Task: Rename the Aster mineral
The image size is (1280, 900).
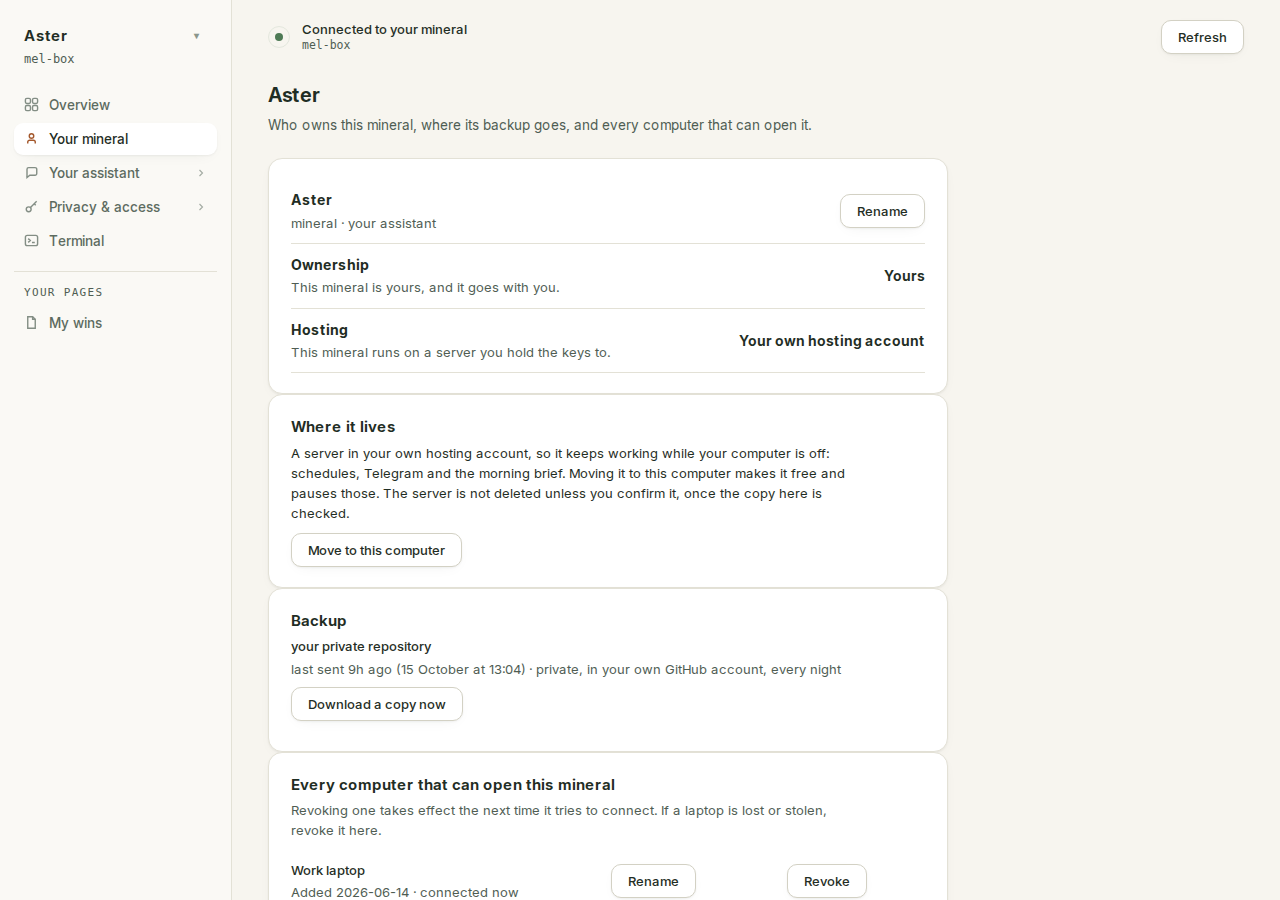Action: [882, 211]
